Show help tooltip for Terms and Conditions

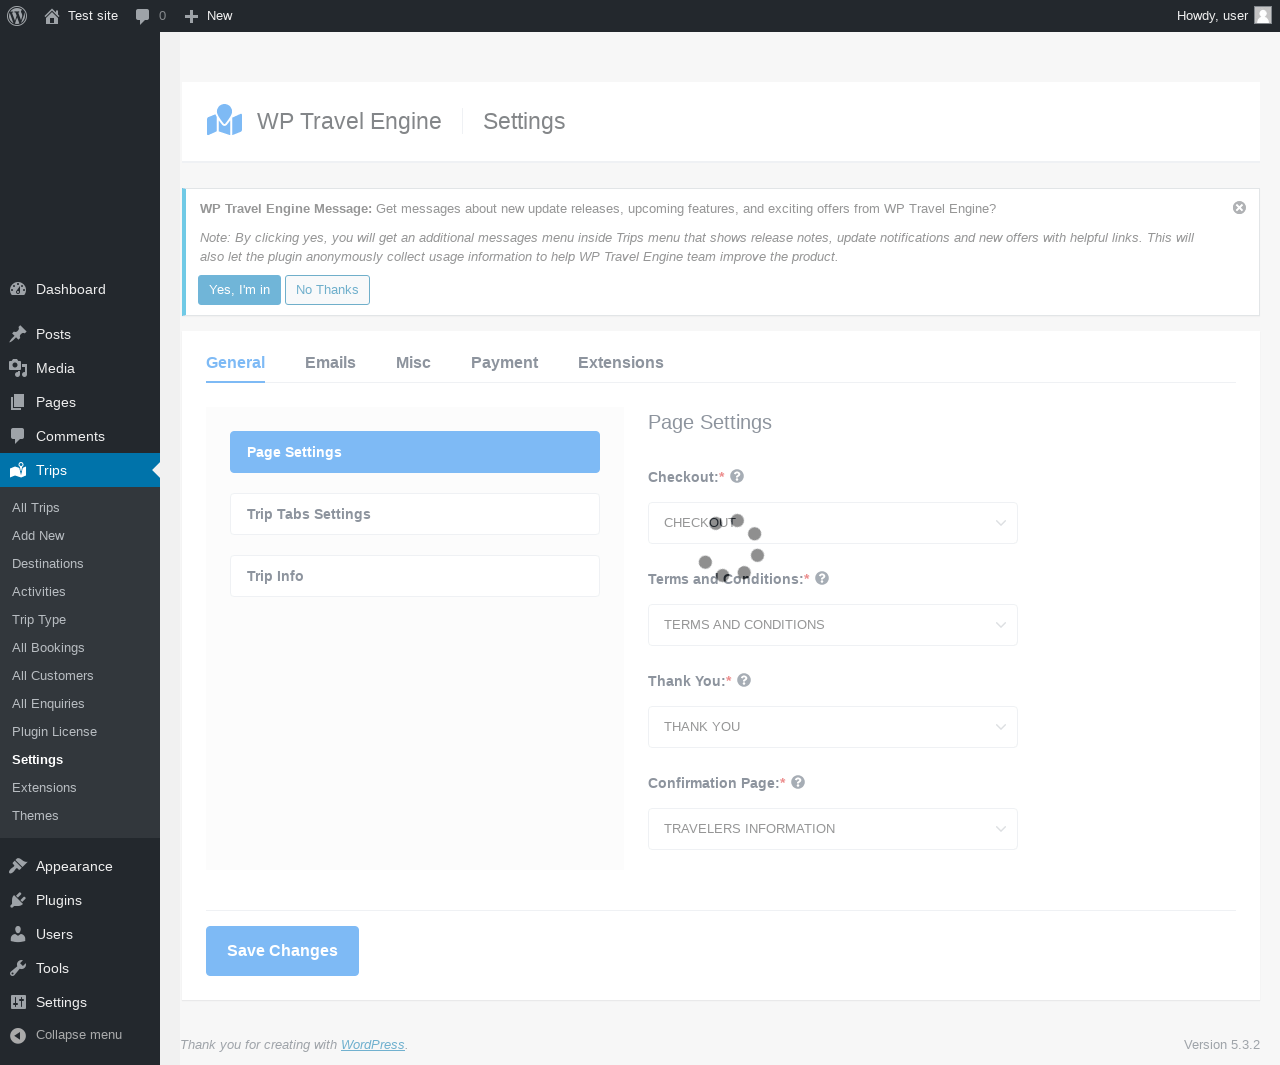coord(822,578)
